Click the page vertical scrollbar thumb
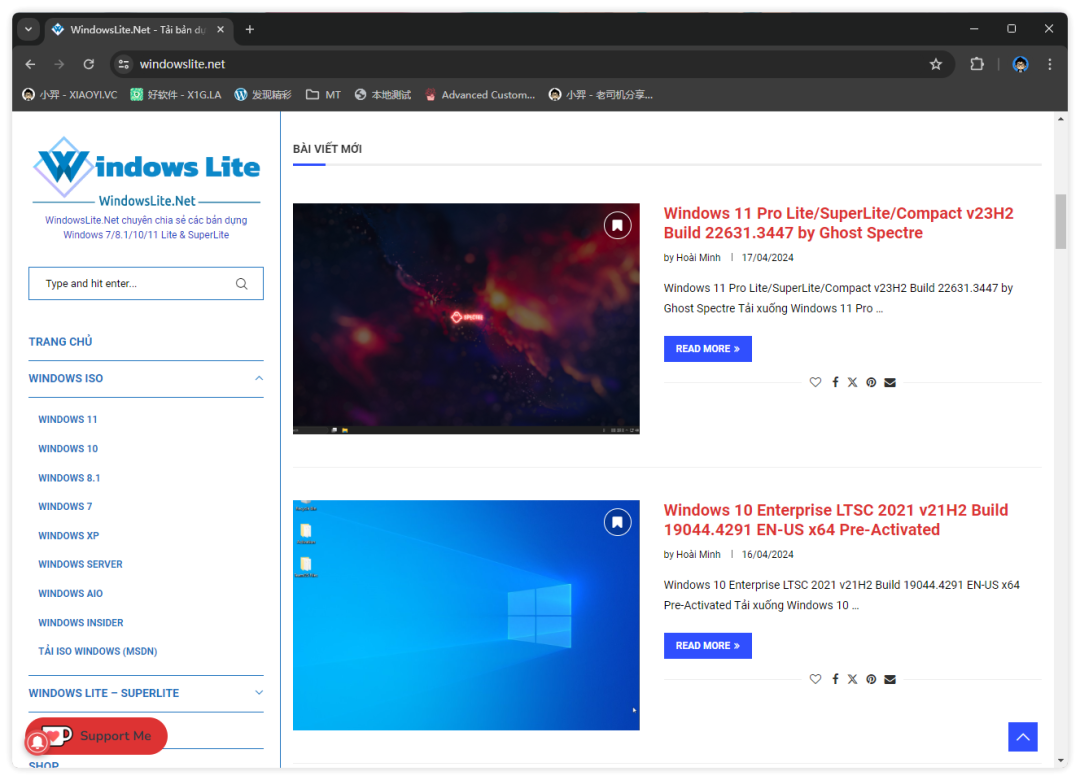 coord(1061,221)
